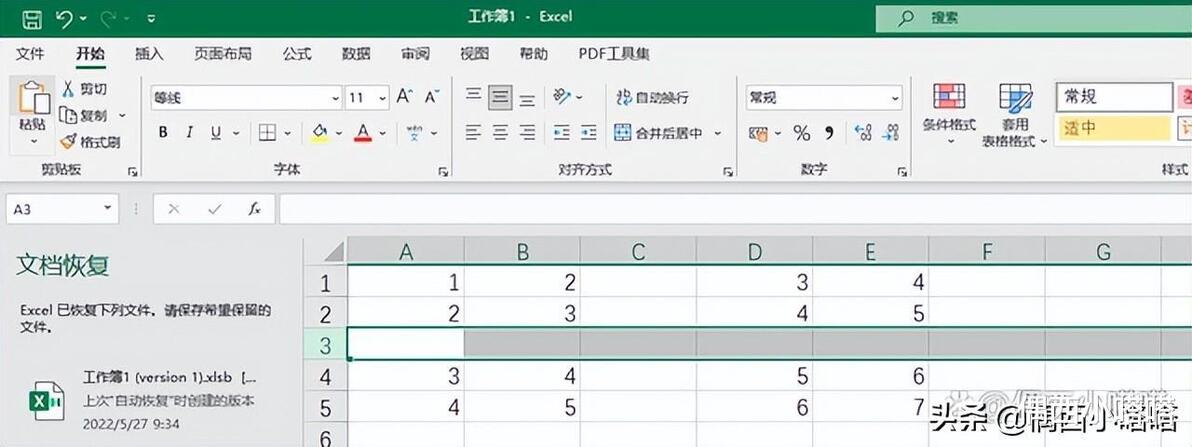The height and width of the screenshot is (447, 1192).
Task: Toggle Italic formatting
Action: click(x=189, y=133)
